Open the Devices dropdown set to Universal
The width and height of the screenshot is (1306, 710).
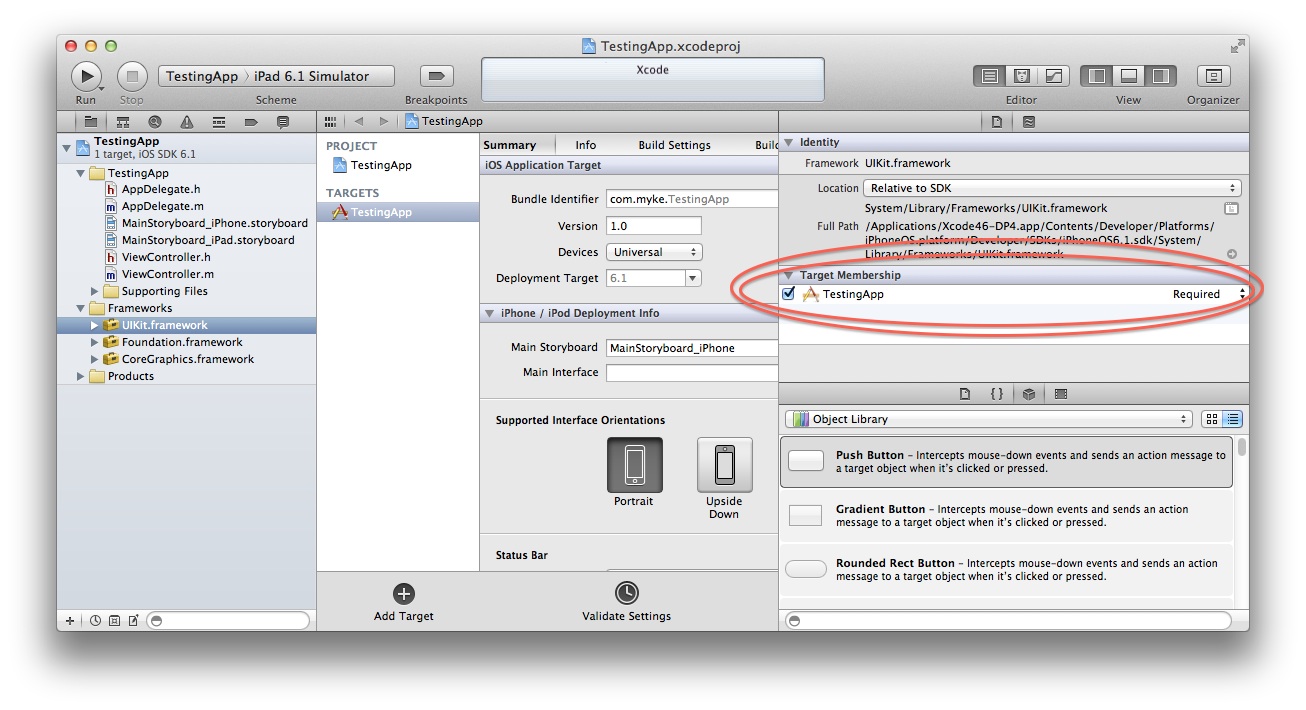pos(654,252)
